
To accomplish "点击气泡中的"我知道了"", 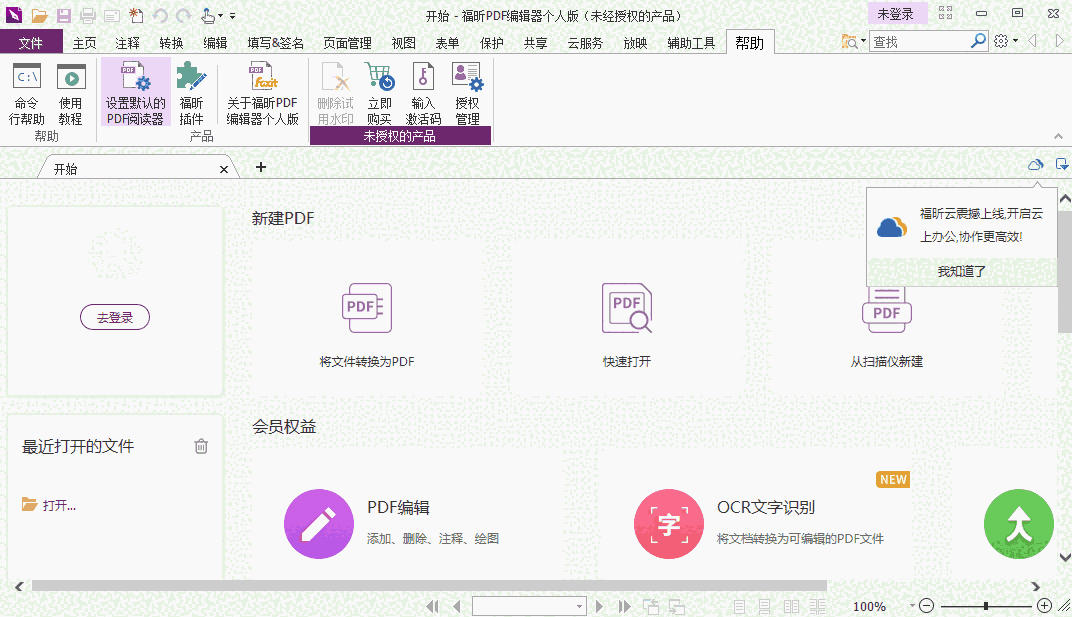I will point(961,270).
